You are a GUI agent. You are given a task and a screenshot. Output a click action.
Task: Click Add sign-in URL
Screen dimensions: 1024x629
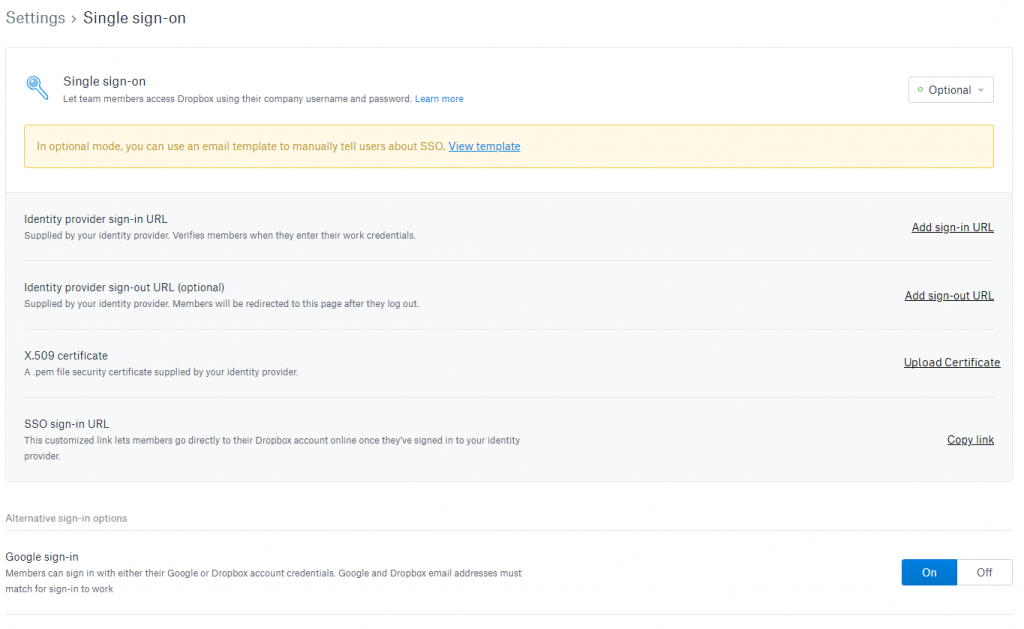tap(952, 227)
